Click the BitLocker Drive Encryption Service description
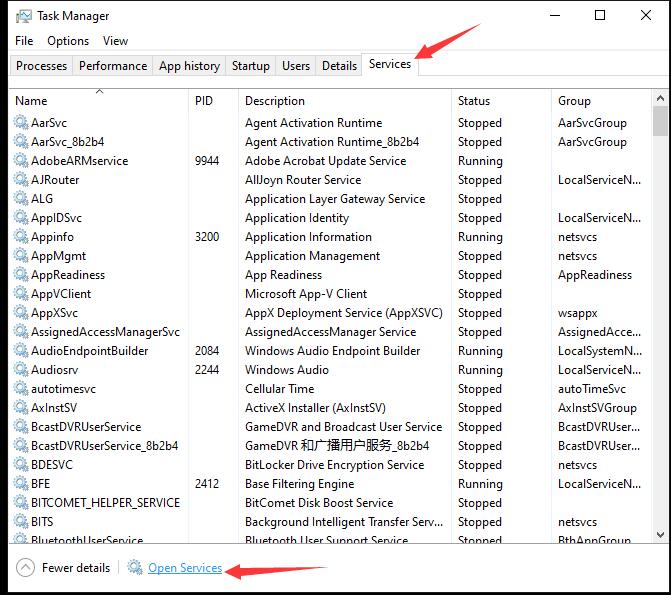The width and height of the screenshot is (671, 595). pos(335,465)
